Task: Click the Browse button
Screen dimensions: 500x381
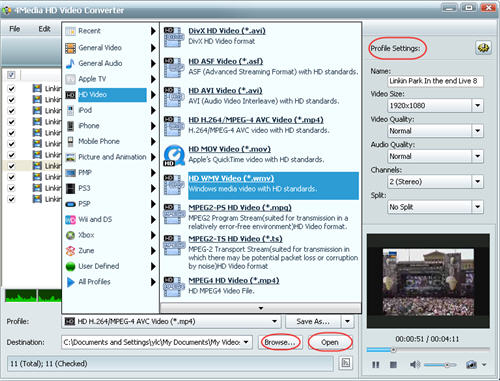Action: [280, 342]
